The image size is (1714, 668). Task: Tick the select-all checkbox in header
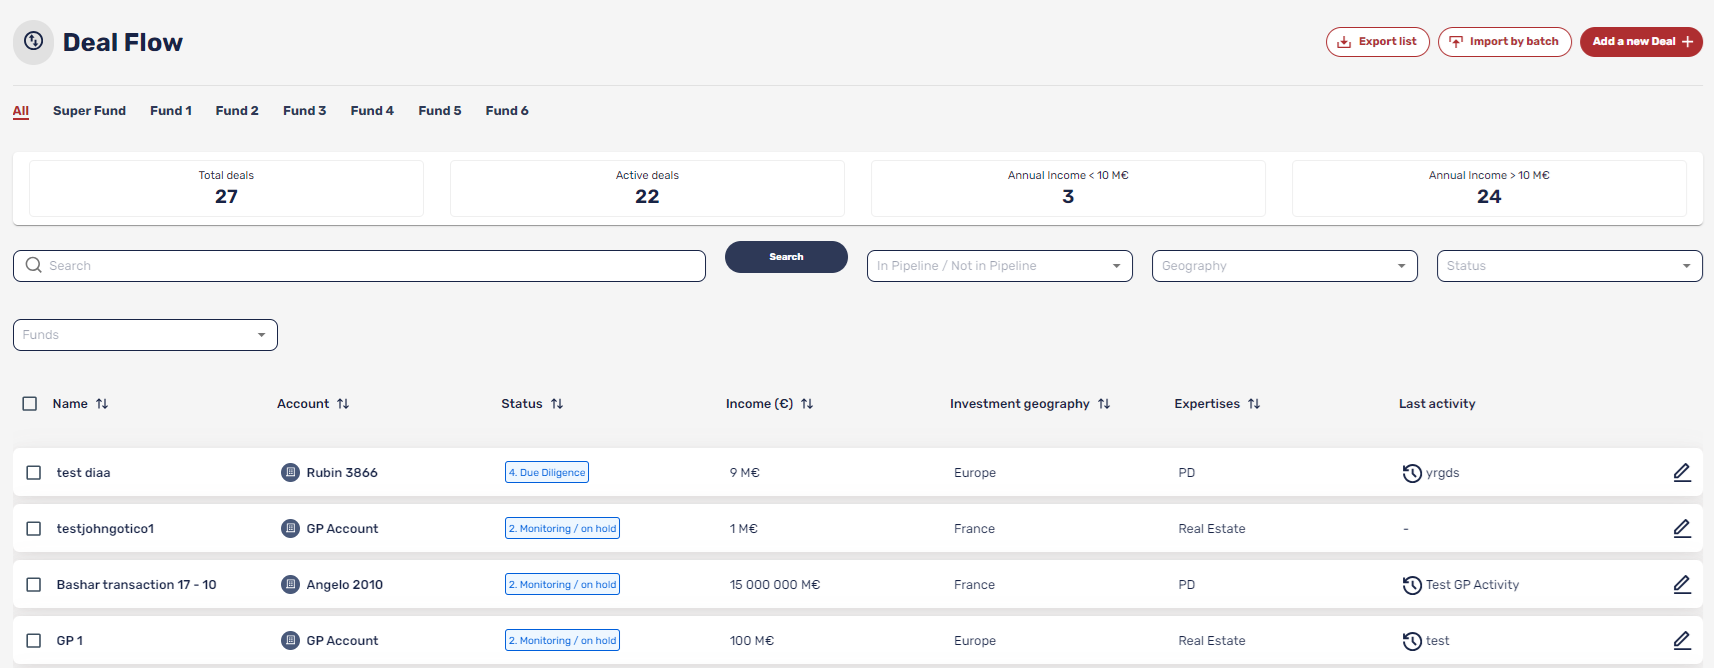[30, 404]
